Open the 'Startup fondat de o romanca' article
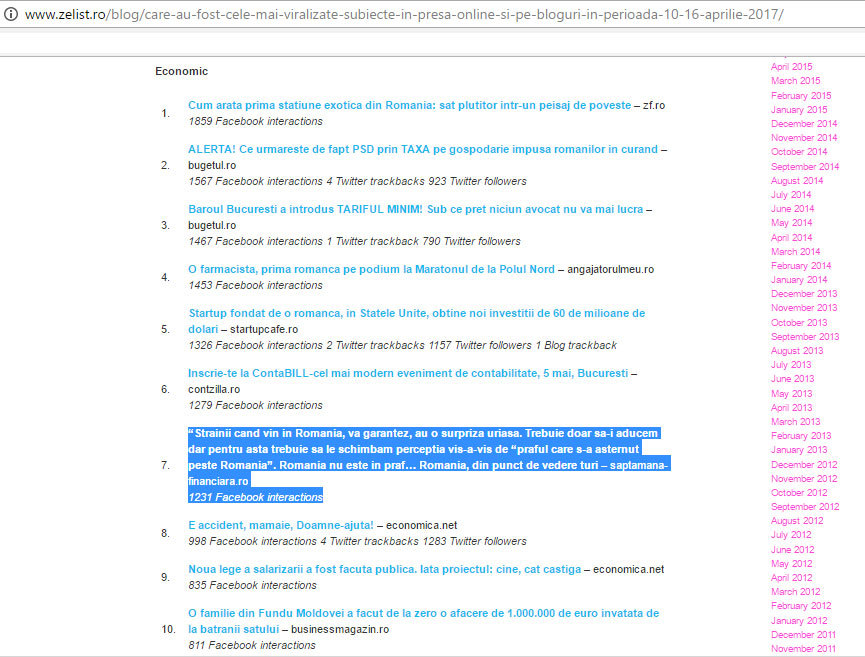The height and width of the screenshot is (657, 865). pyautogui.click(x=416, y=313)
